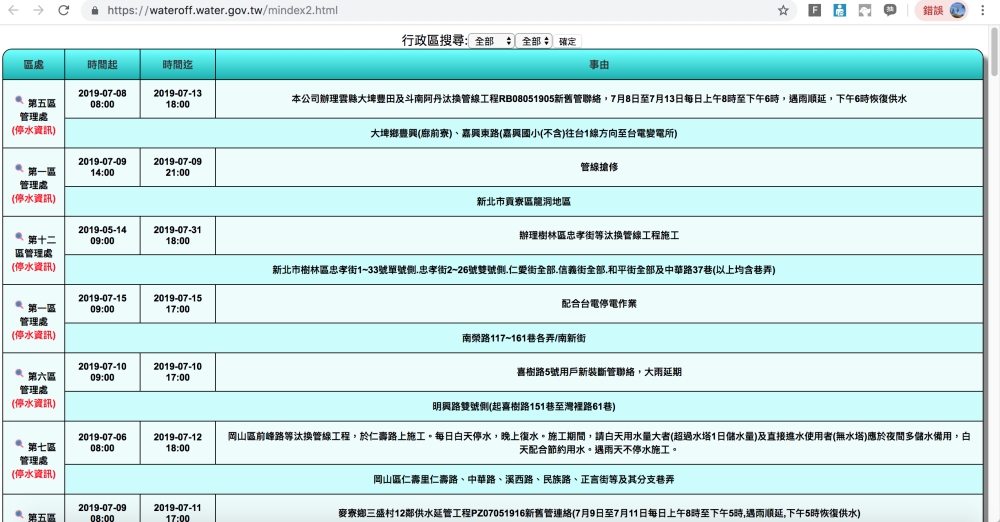Screen dimensions: 1000x522
Task: Click the 錯誤 profile button
Action: coord(944,10)
